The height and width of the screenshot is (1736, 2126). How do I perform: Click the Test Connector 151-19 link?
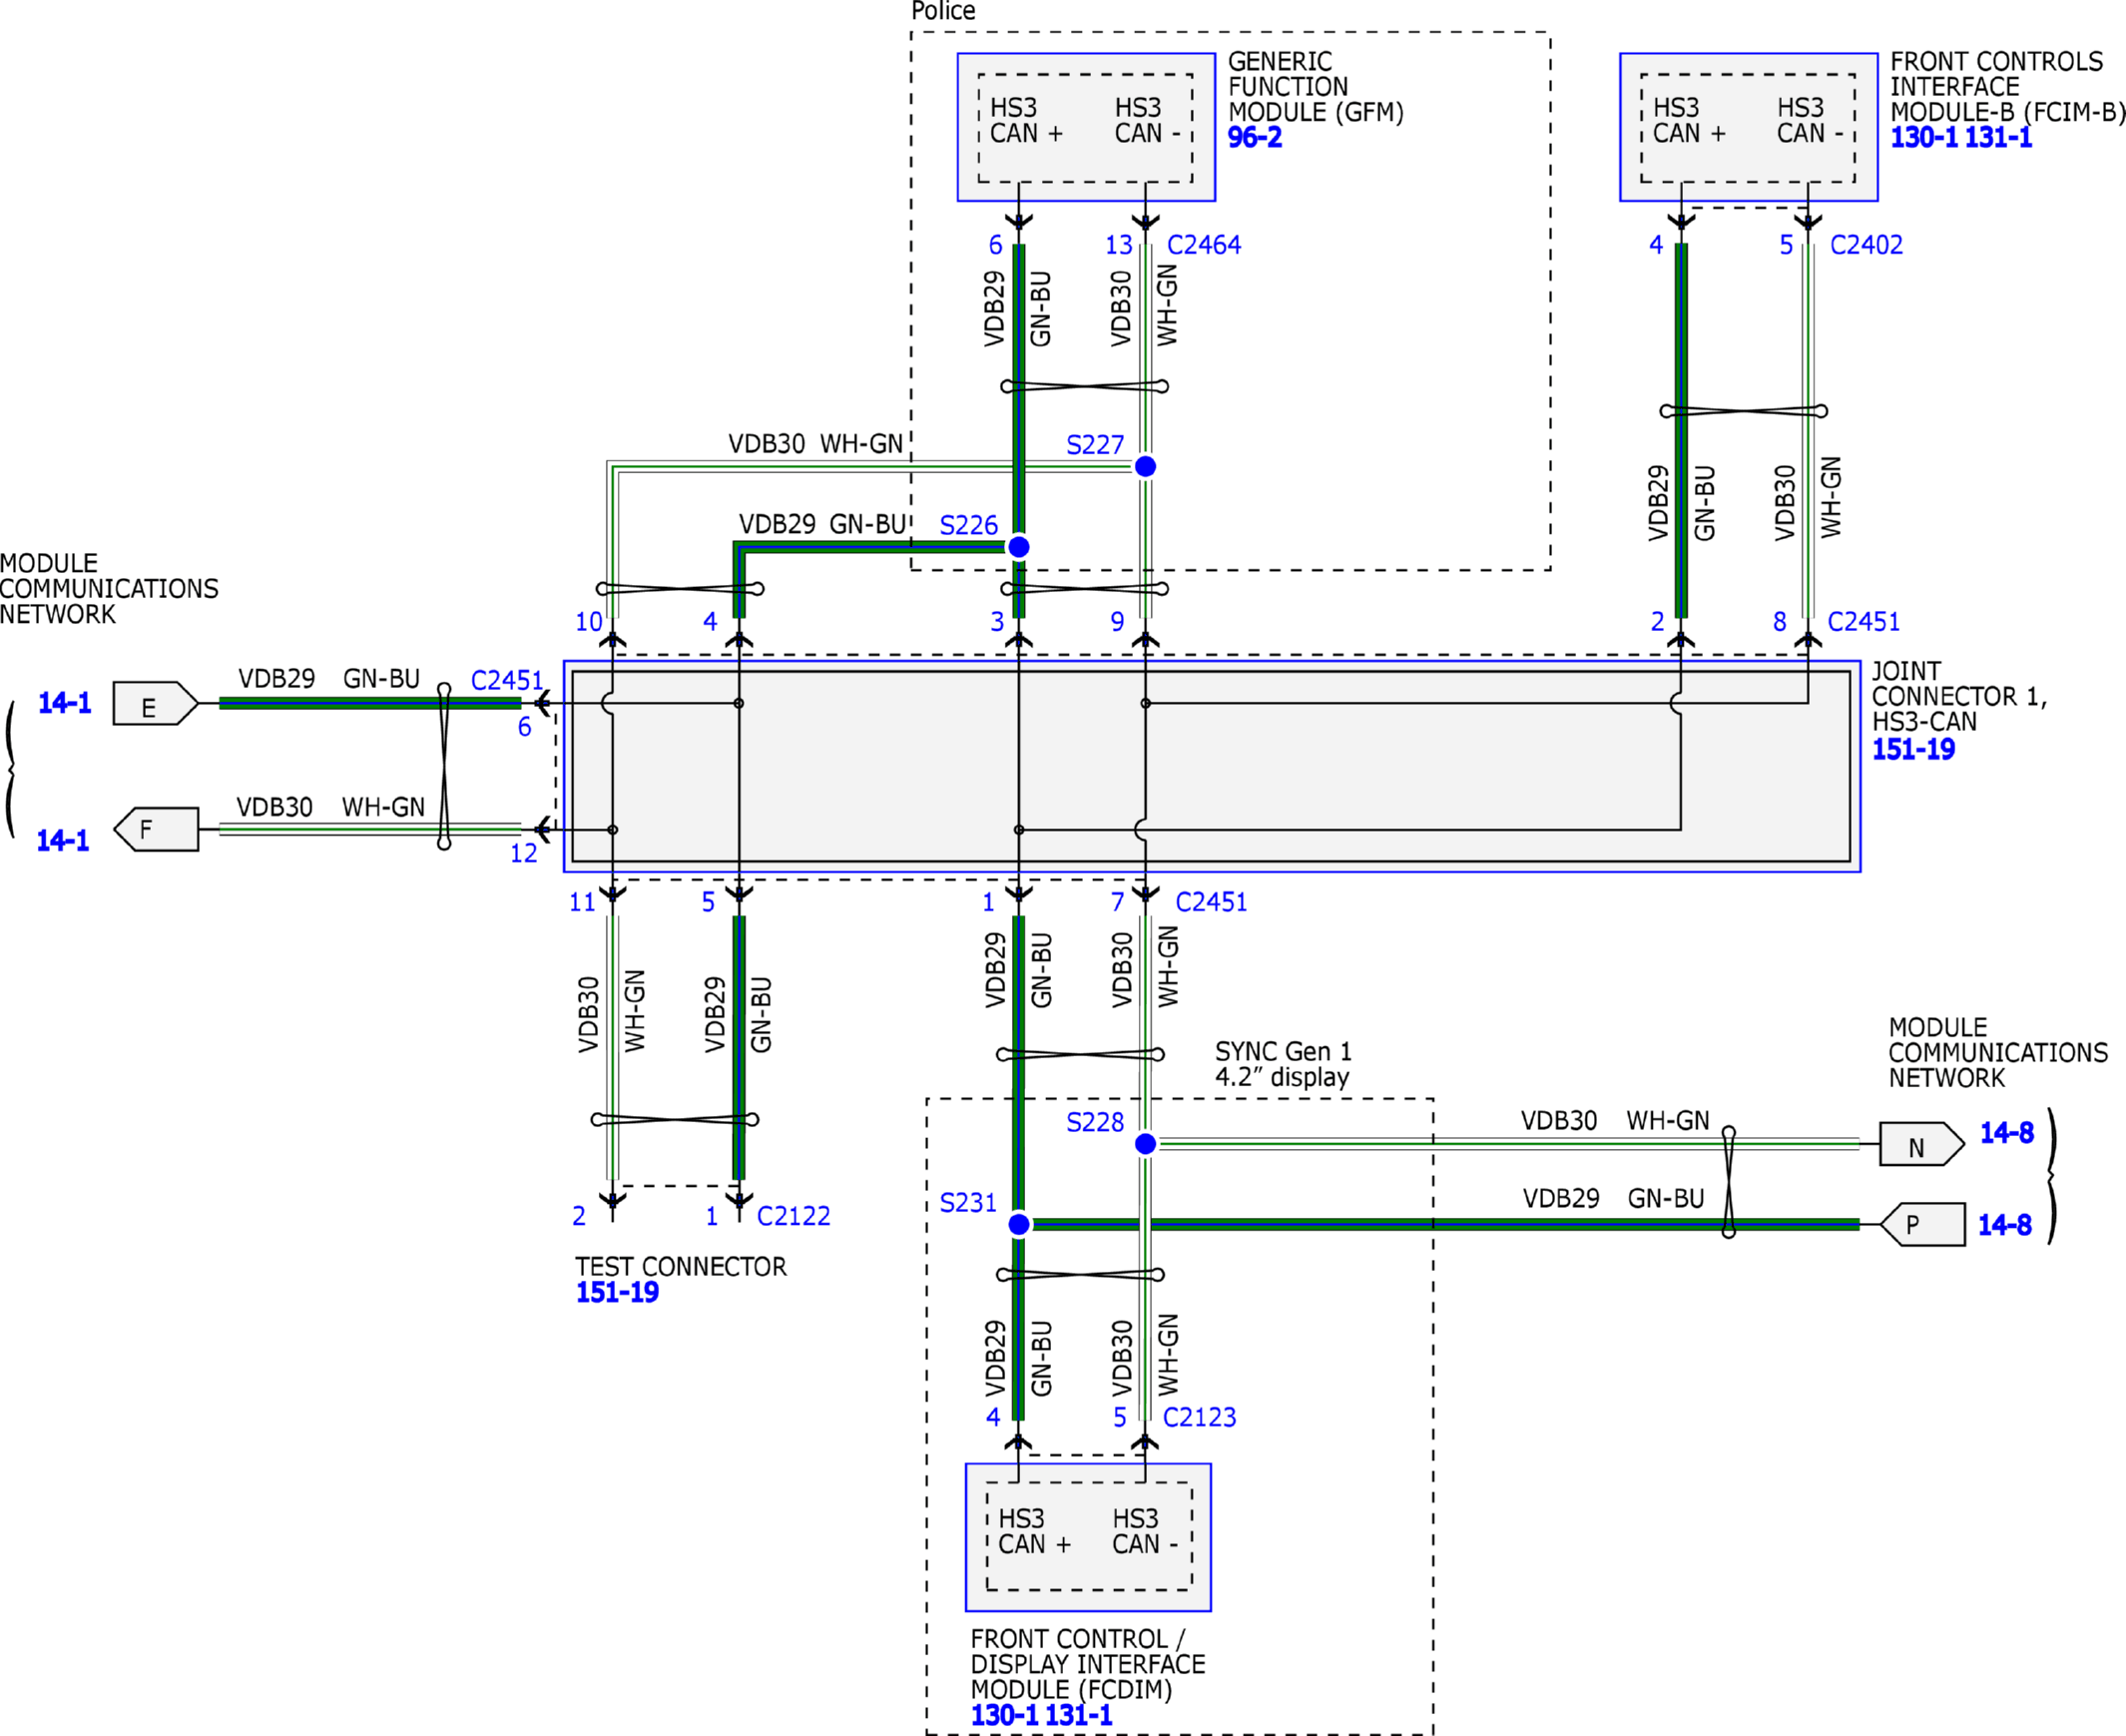click(x=617, y=1292)
